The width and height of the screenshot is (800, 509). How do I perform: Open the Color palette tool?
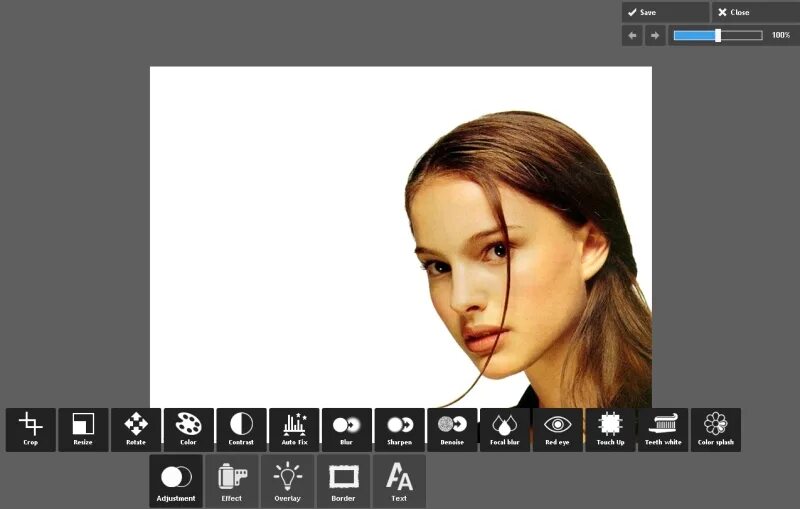coord(189,429)
